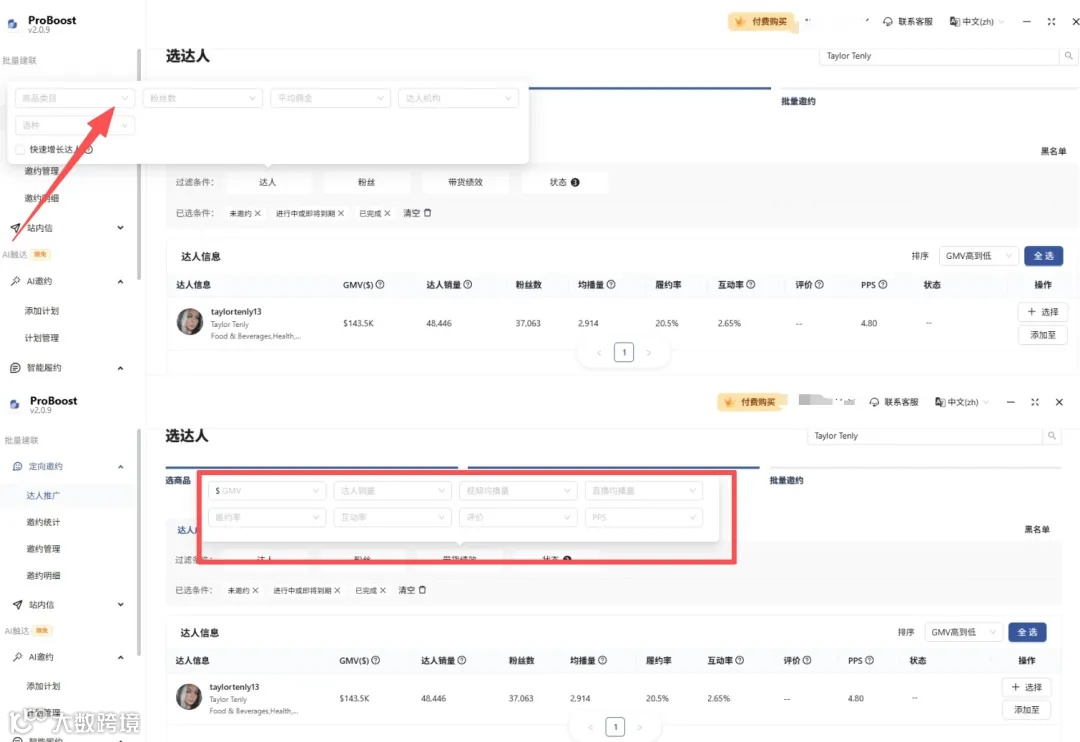Open the PPS help icon in the bottom table

(869, 660)
